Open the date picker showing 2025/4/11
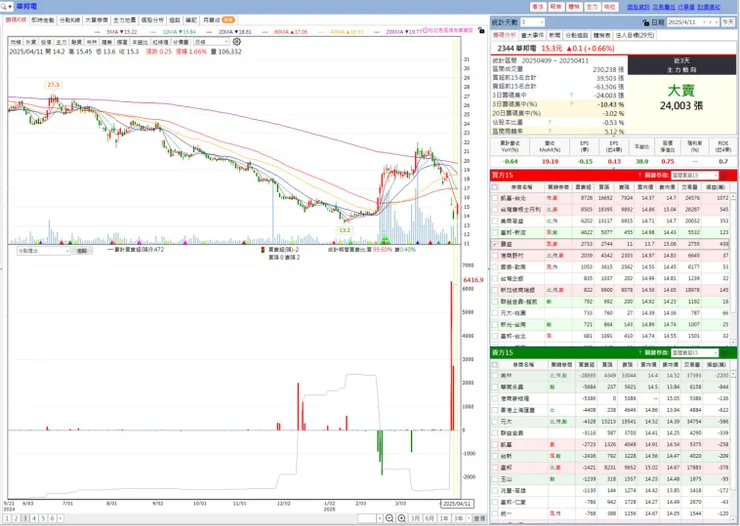The height and width of the screenshot is (526, 740). 692,22
